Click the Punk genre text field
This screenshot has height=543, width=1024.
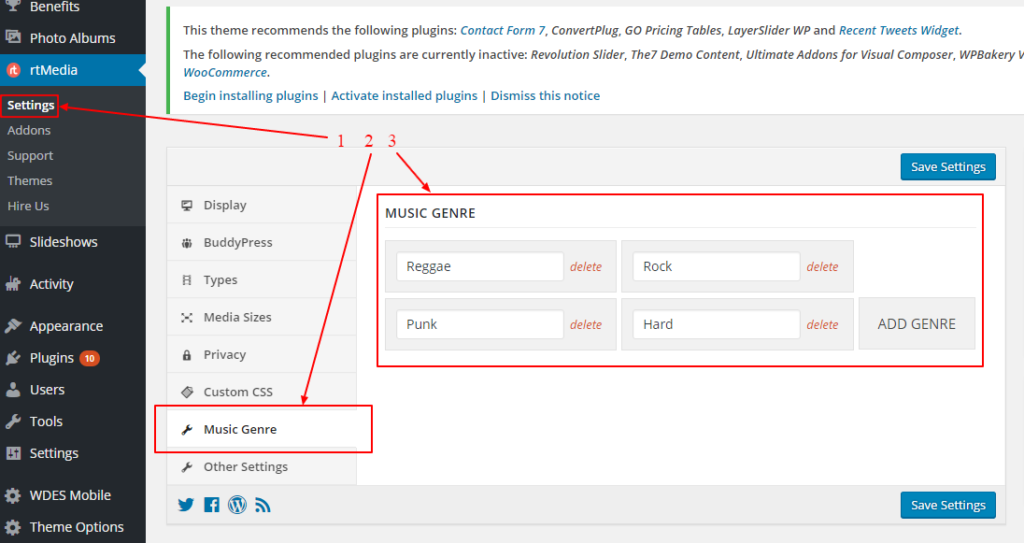[480, 324]
